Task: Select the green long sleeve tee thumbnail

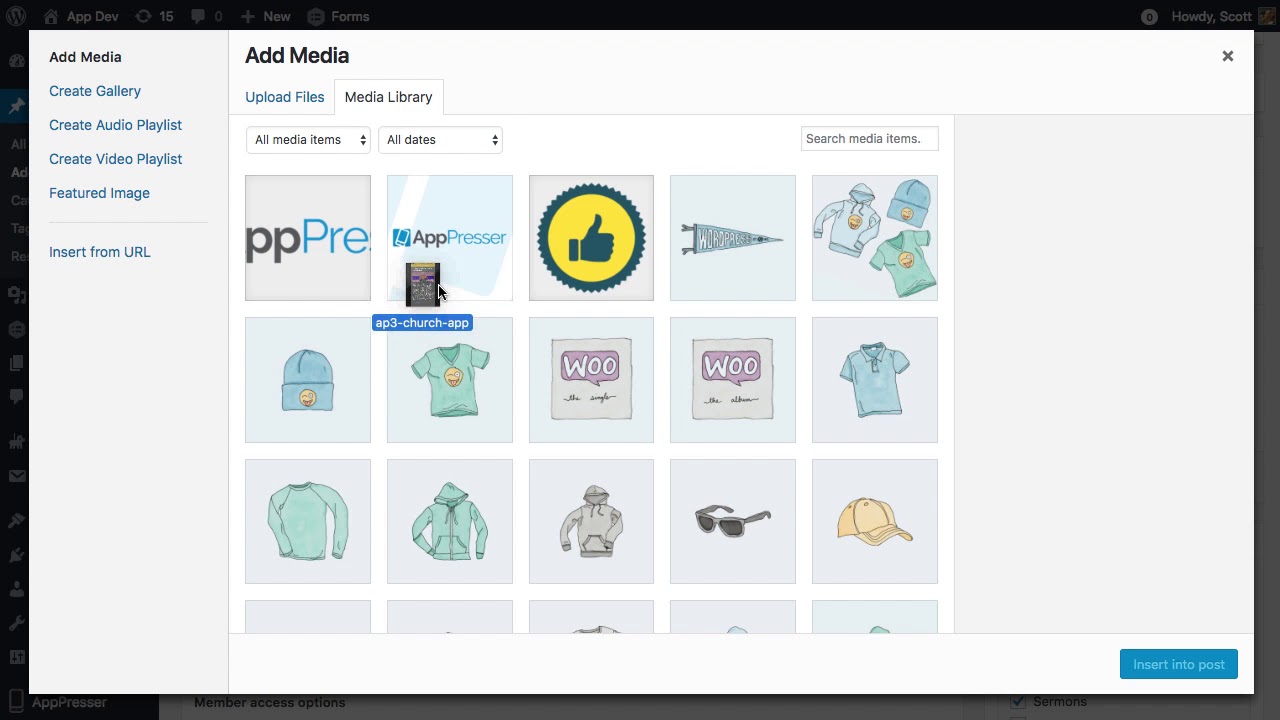Action: point(308,521)
